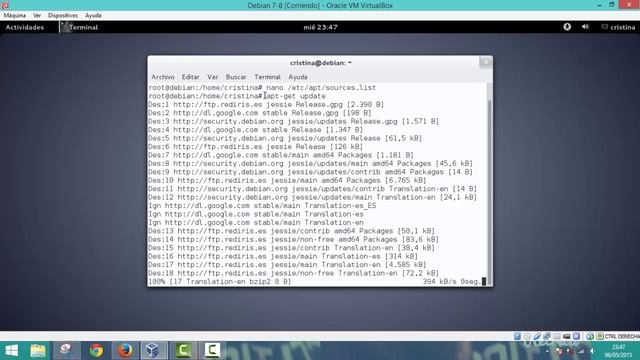Open the white Camtasia taskbar icon

coord(212,351)
